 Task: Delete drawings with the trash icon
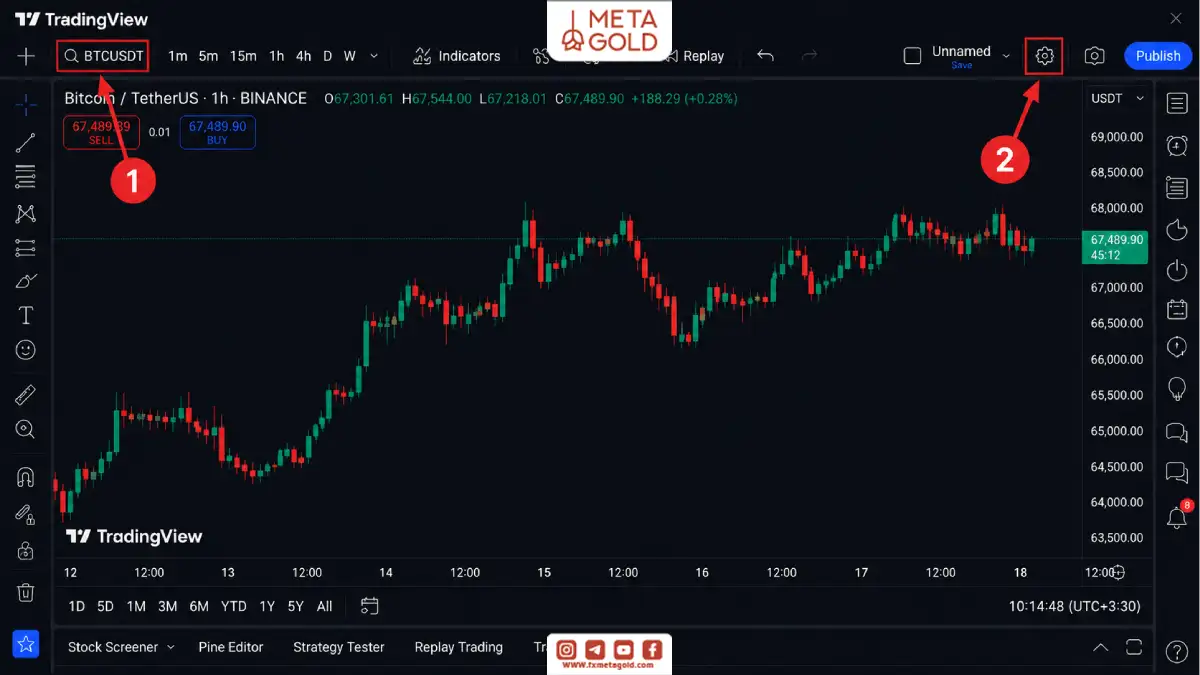[x=26, y=592]
